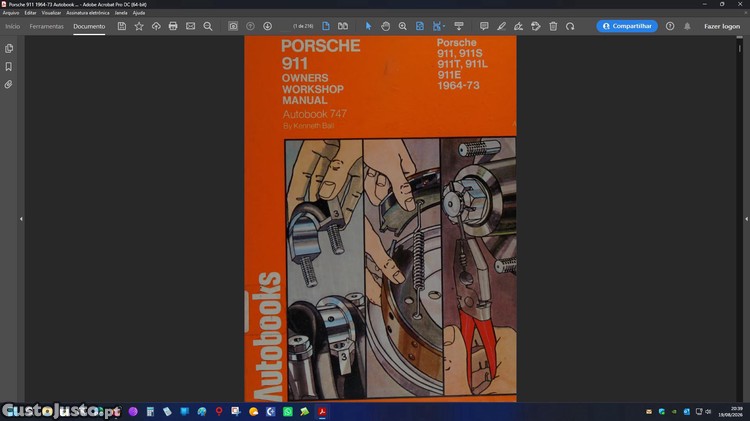Viewport: 750px width, 421px height.
Task: Select two-page view icon
Action: click(343, 26)
